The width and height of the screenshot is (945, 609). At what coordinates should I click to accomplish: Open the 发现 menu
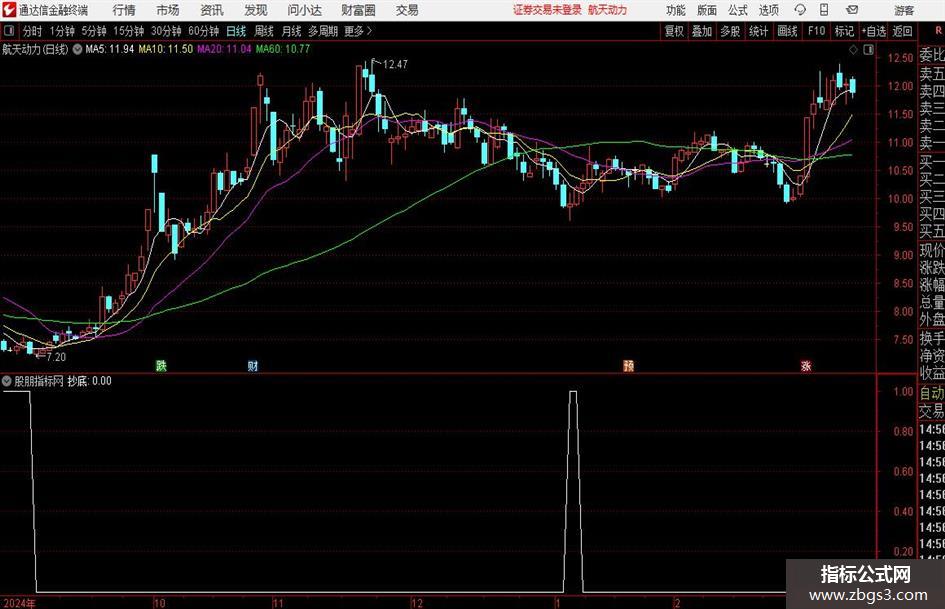[256, 10]
